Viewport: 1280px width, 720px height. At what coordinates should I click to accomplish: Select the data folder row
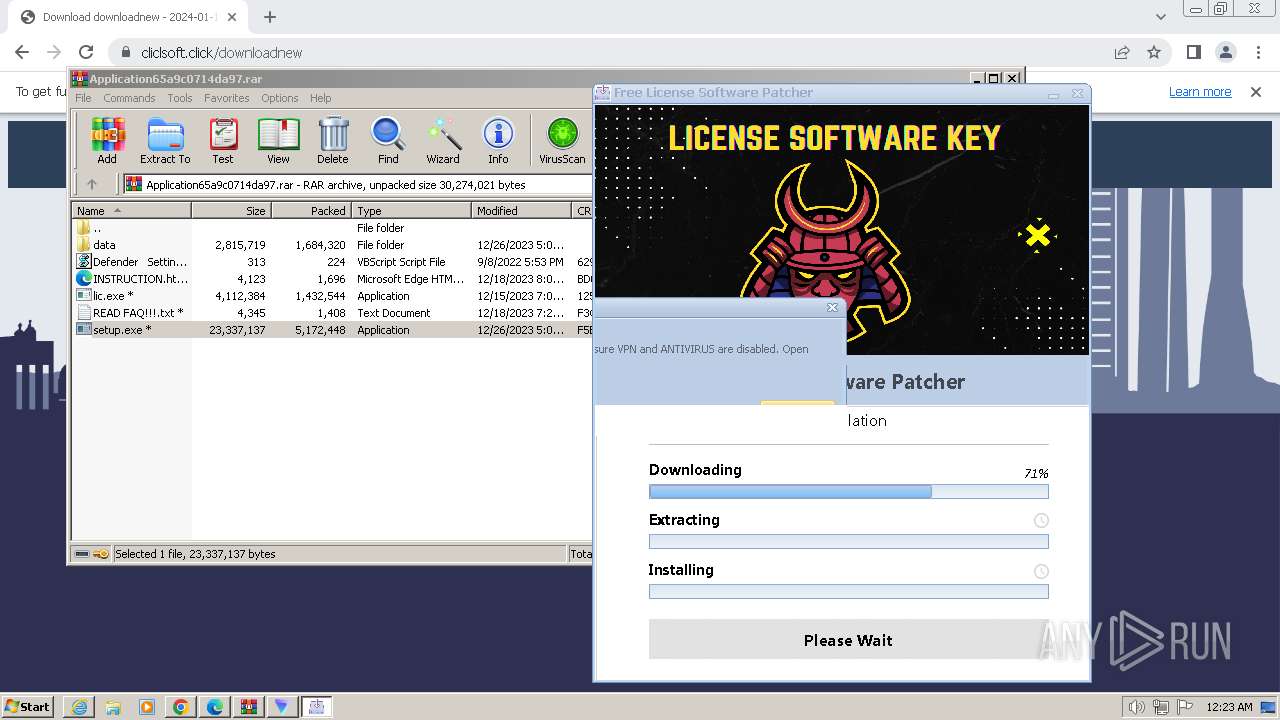333,245
